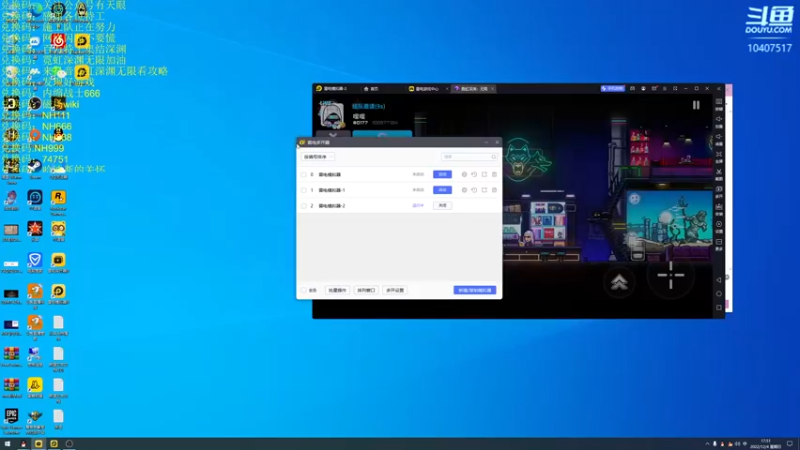Click the player avatar in game invite
The height and width of the screenshot is (450, 800).
(x=332, y=115)
